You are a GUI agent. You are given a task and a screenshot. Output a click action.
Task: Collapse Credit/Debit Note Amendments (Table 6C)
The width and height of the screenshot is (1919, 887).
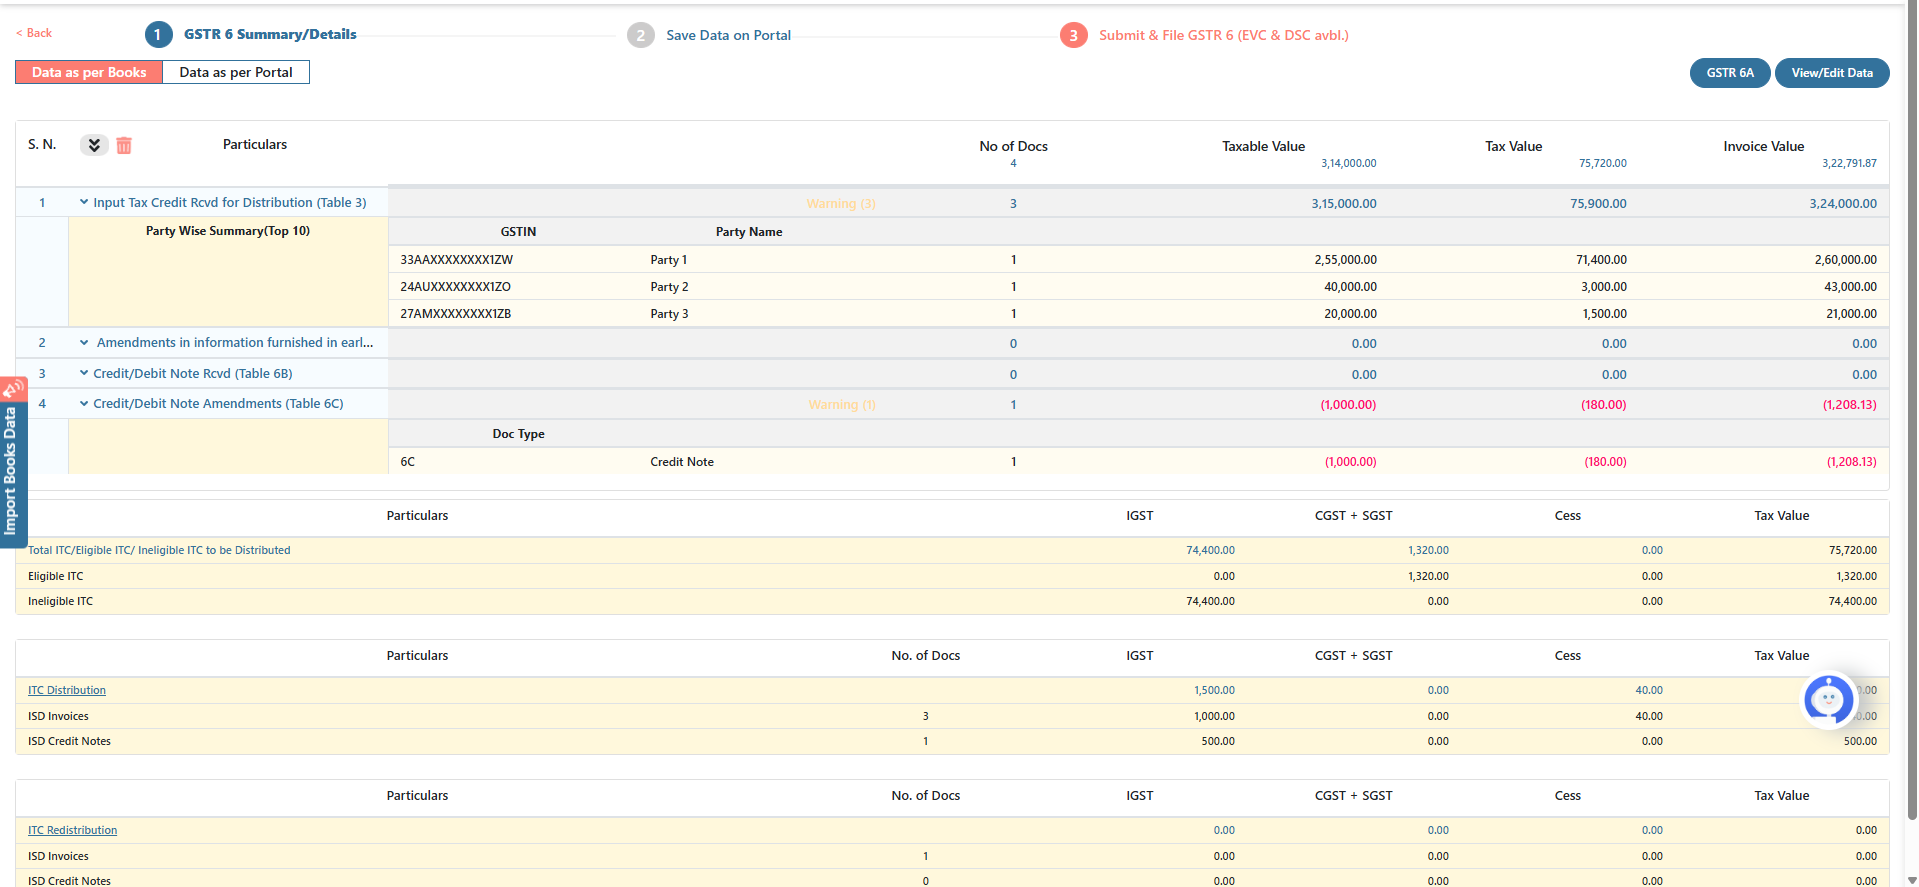[x=84, y=404]
